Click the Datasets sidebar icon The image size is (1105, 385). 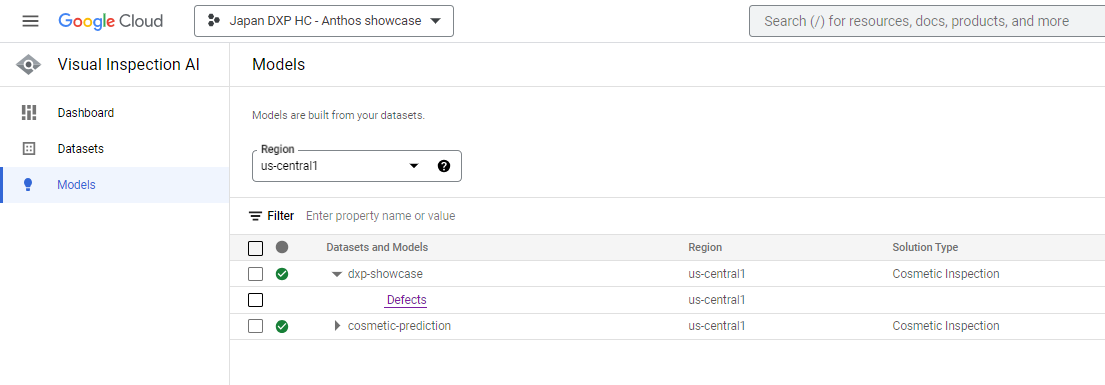29,149
